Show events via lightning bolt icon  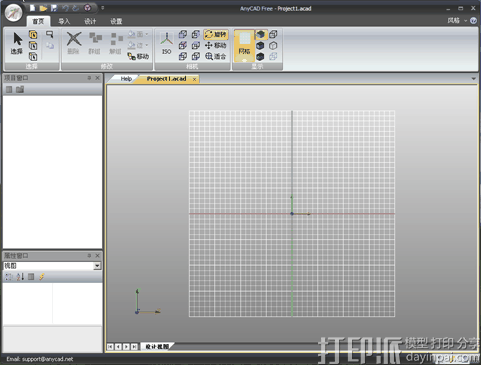[x=42, y=276]
